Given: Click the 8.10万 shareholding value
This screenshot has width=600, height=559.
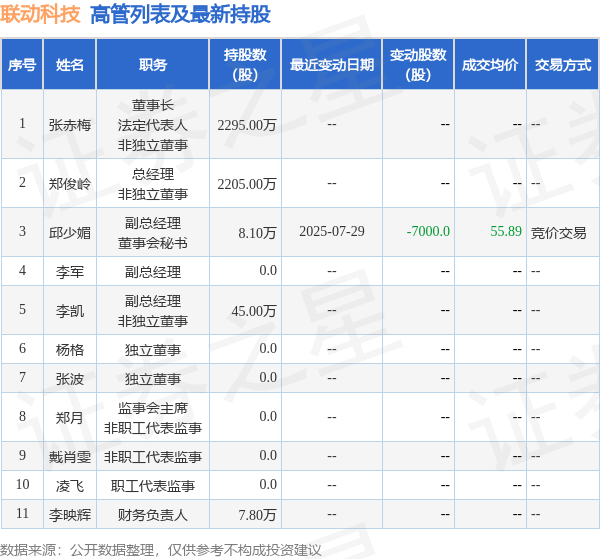Looking at the screenshot, I should click(257, 233).
